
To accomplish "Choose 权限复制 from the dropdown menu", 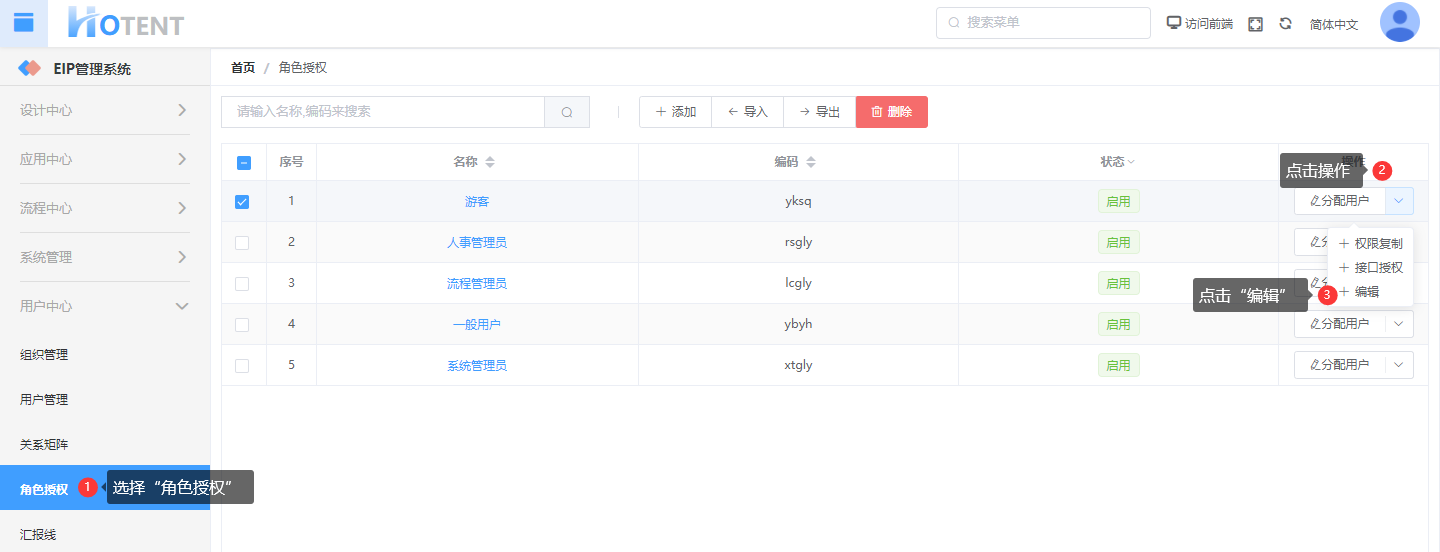I will click(1377, 243).
